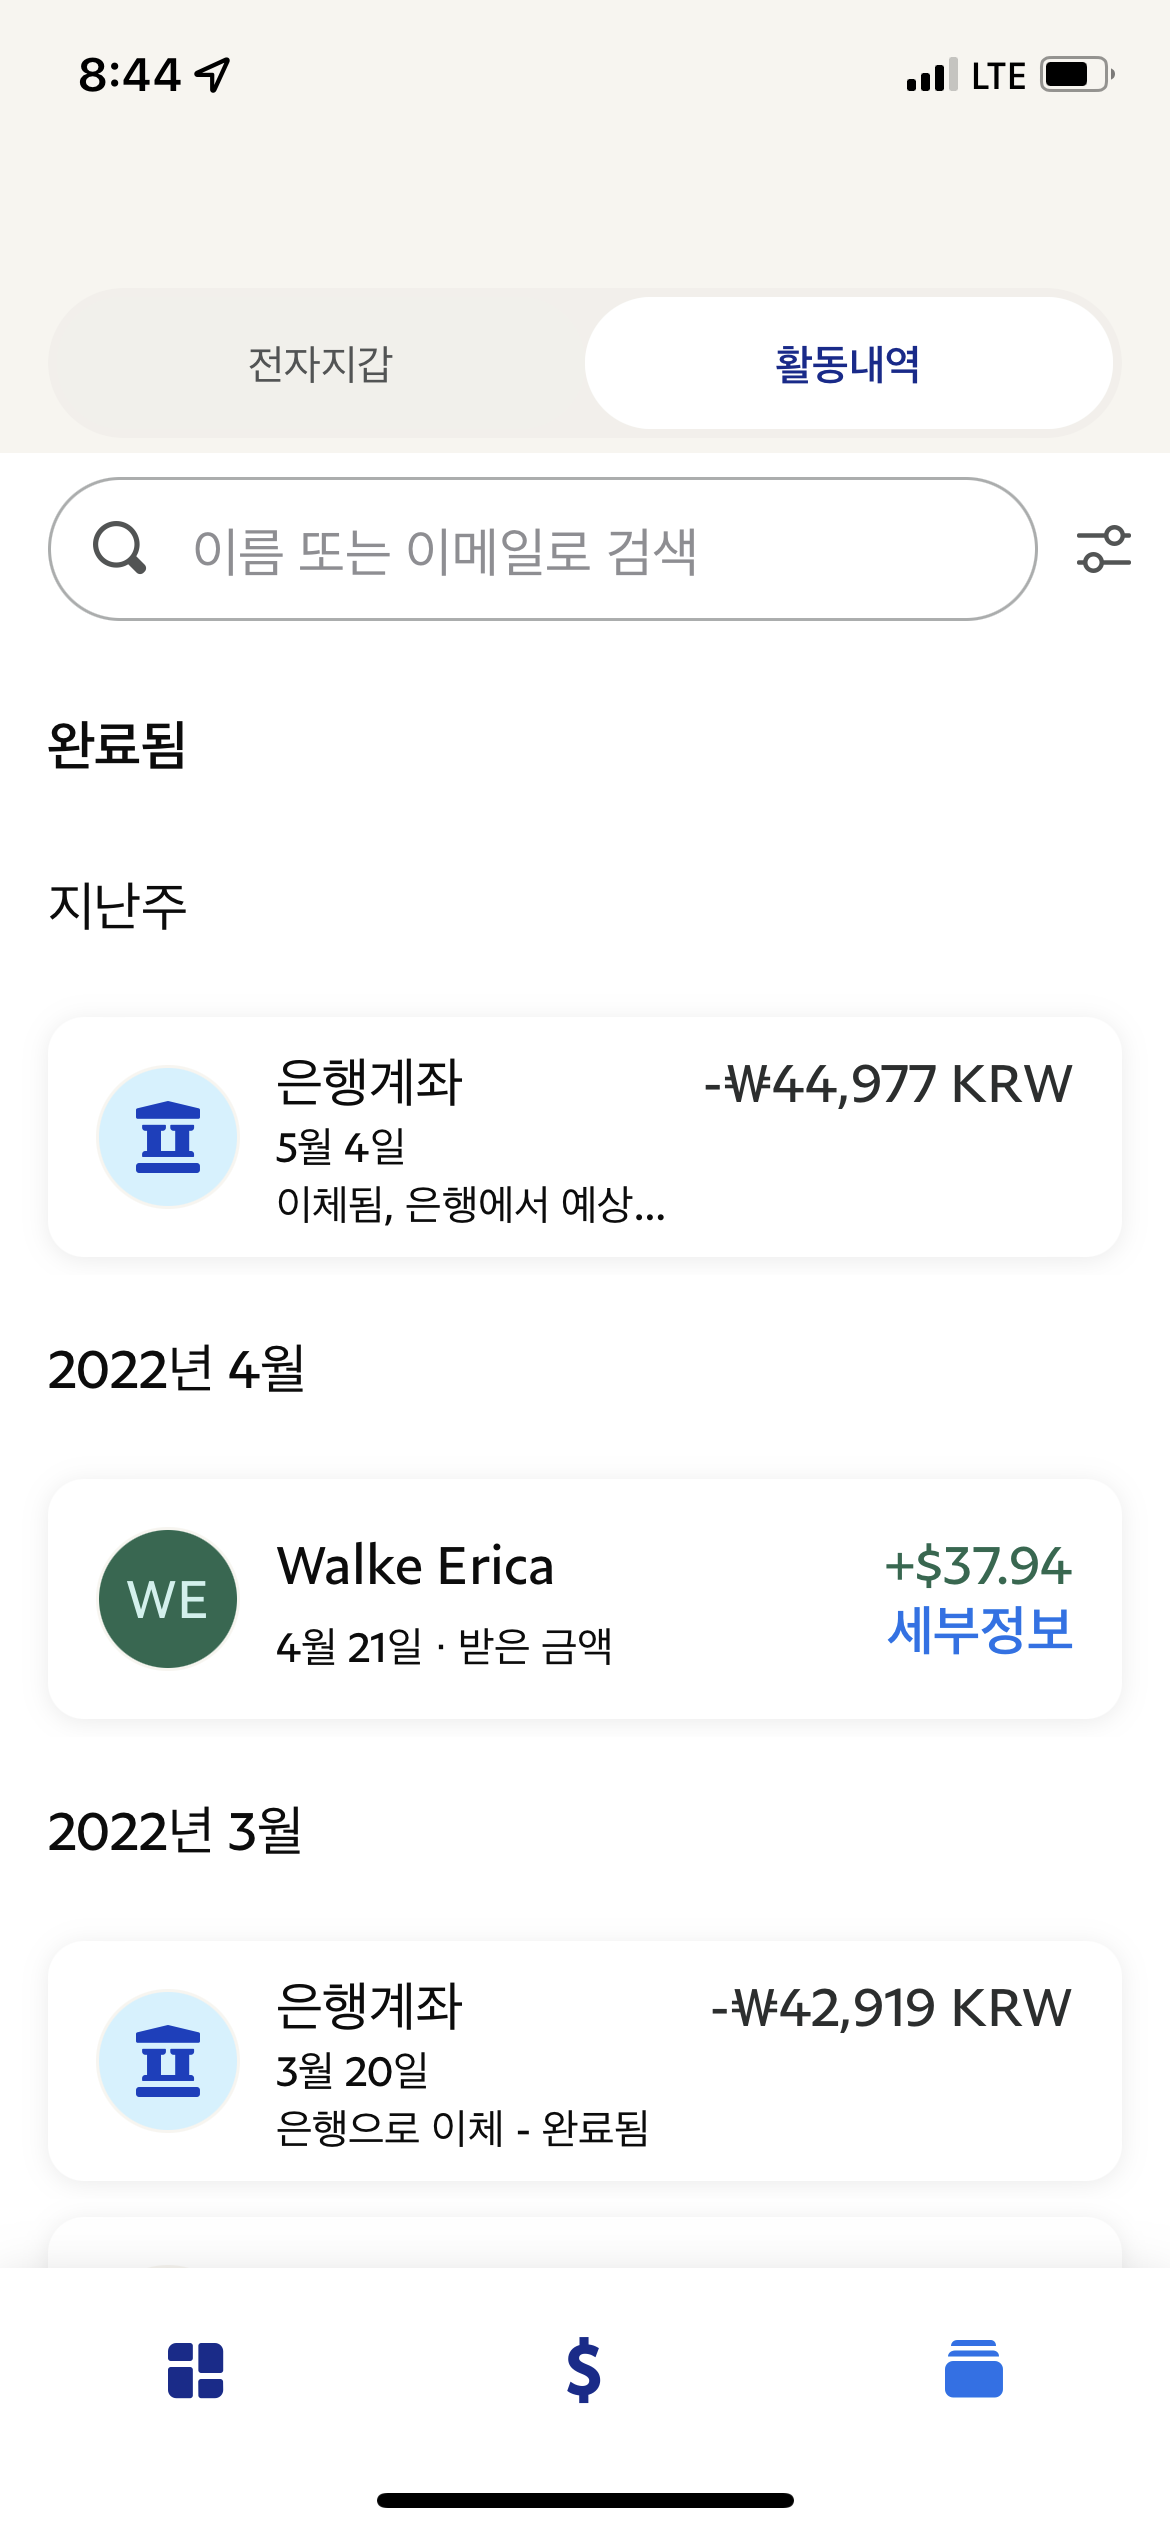Open the dashboard home icon
Screen dimensions: 1170x2532
tap(195, 2370)
